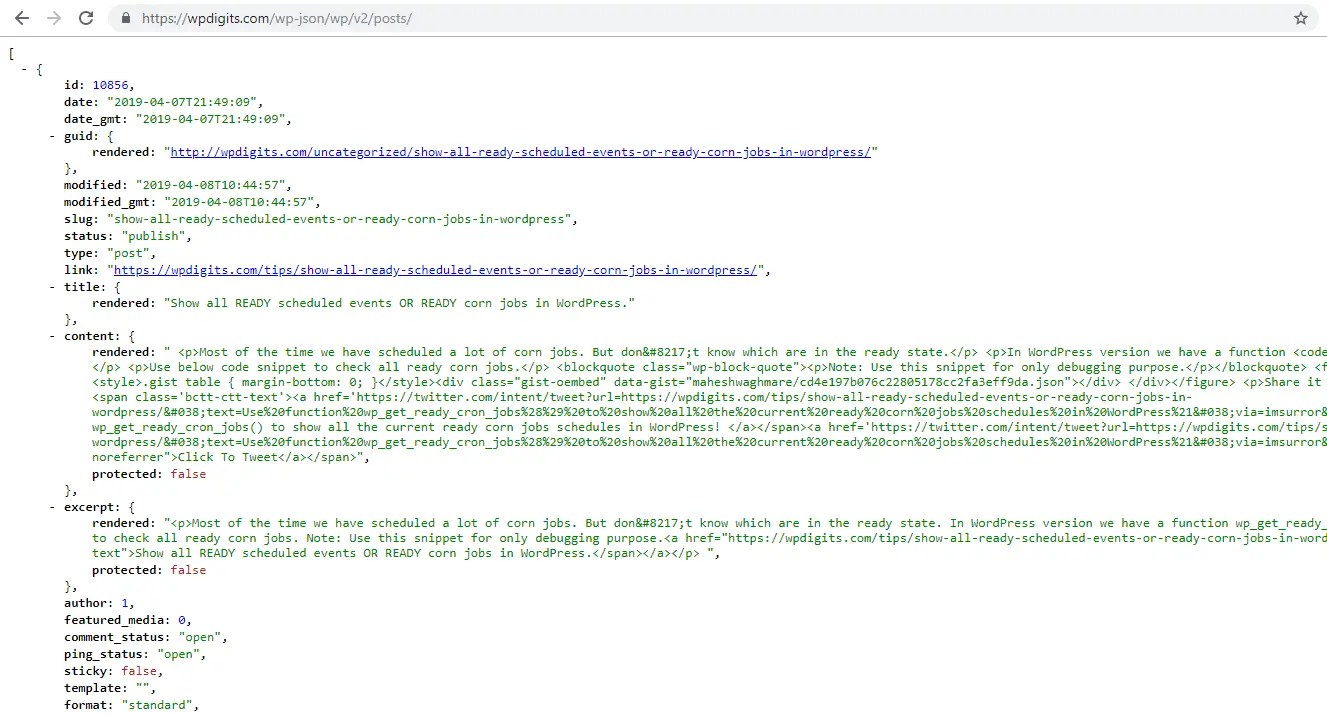Collapse the first post object
Viewport: 1327px width, 714px height.
click(x=26, y=68)
